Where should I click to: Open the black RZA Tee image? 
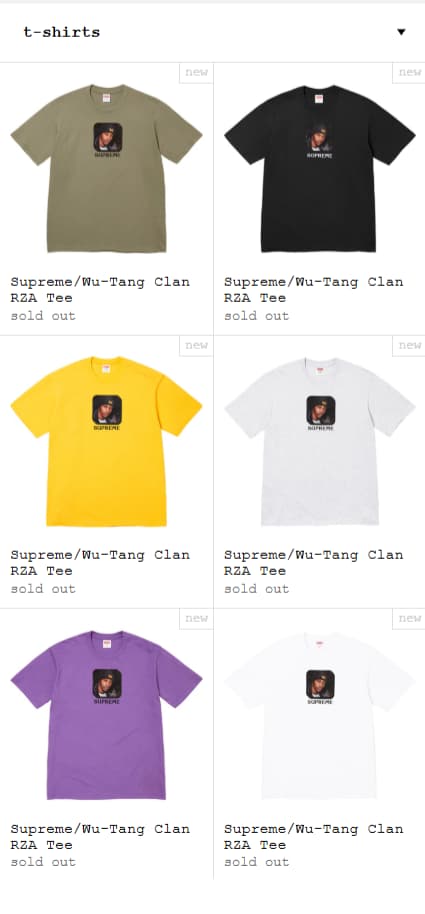[x=319, y=168]
